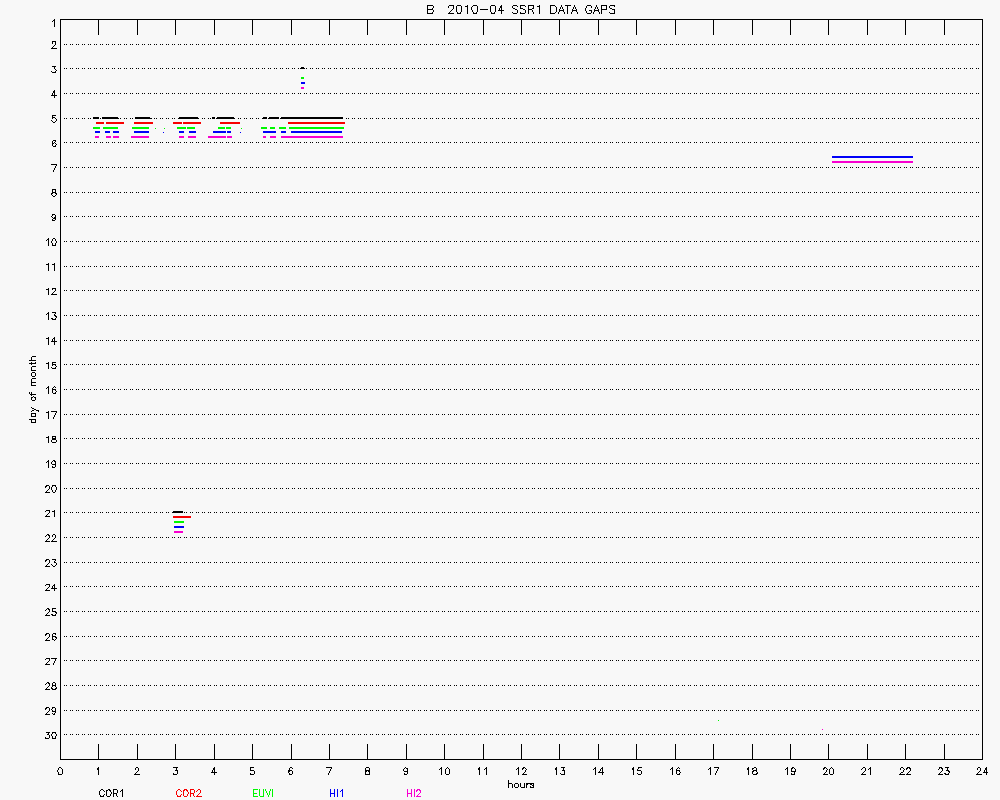
Task: Click the magenta HI2 legend label
Action: pyautogui.click(x=414, y=793)
